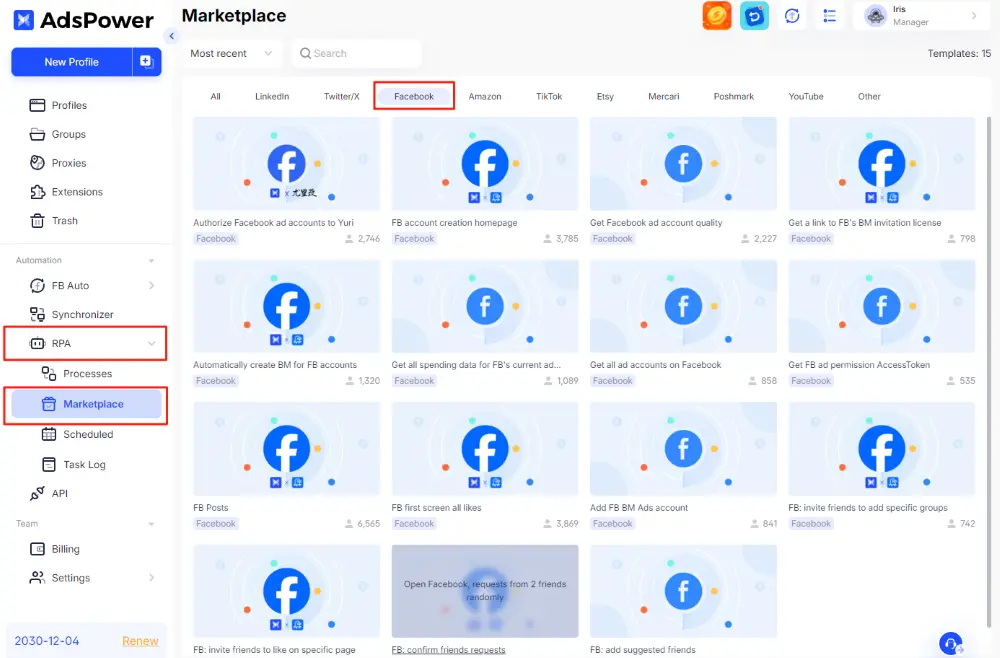The image size is (1000, 658).
Task: Expand the Settings submenu chevron
Action: 152,578
